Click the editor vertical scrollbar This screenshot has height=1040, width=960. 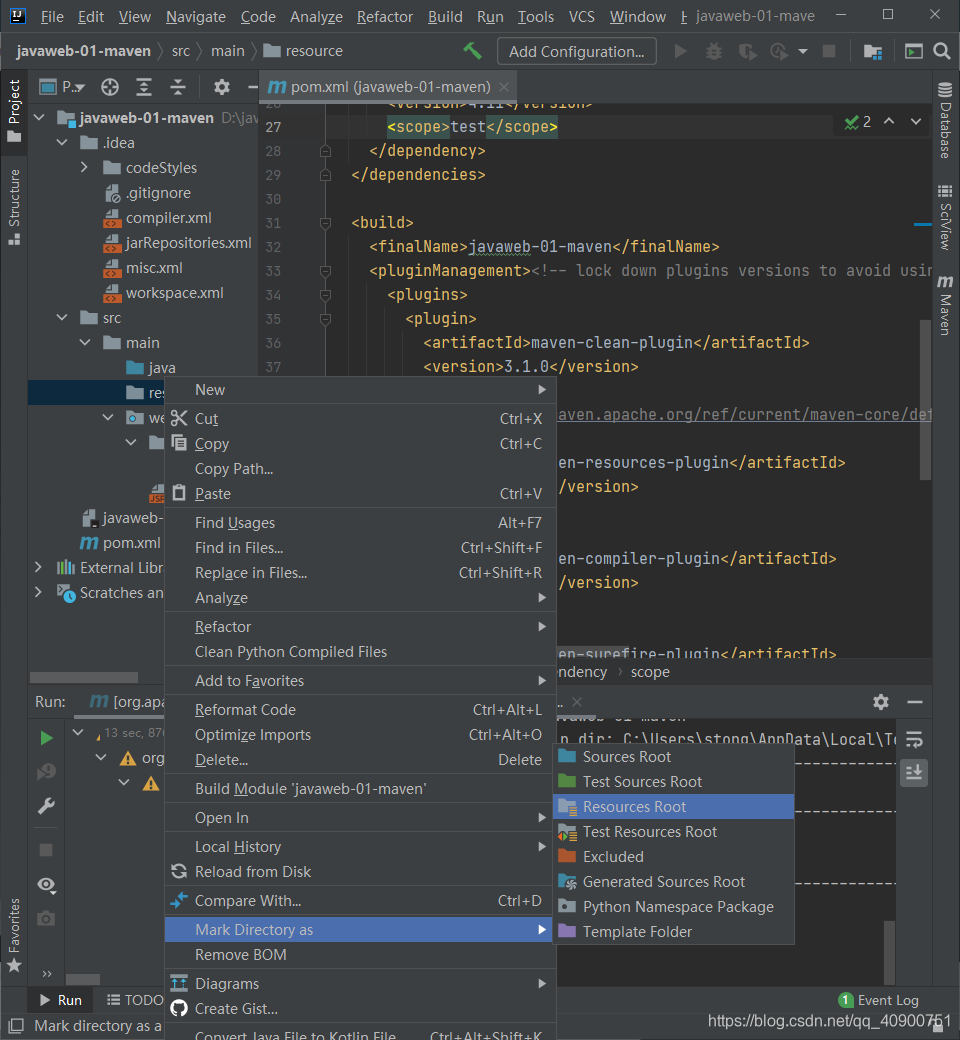tap(926, 400)
